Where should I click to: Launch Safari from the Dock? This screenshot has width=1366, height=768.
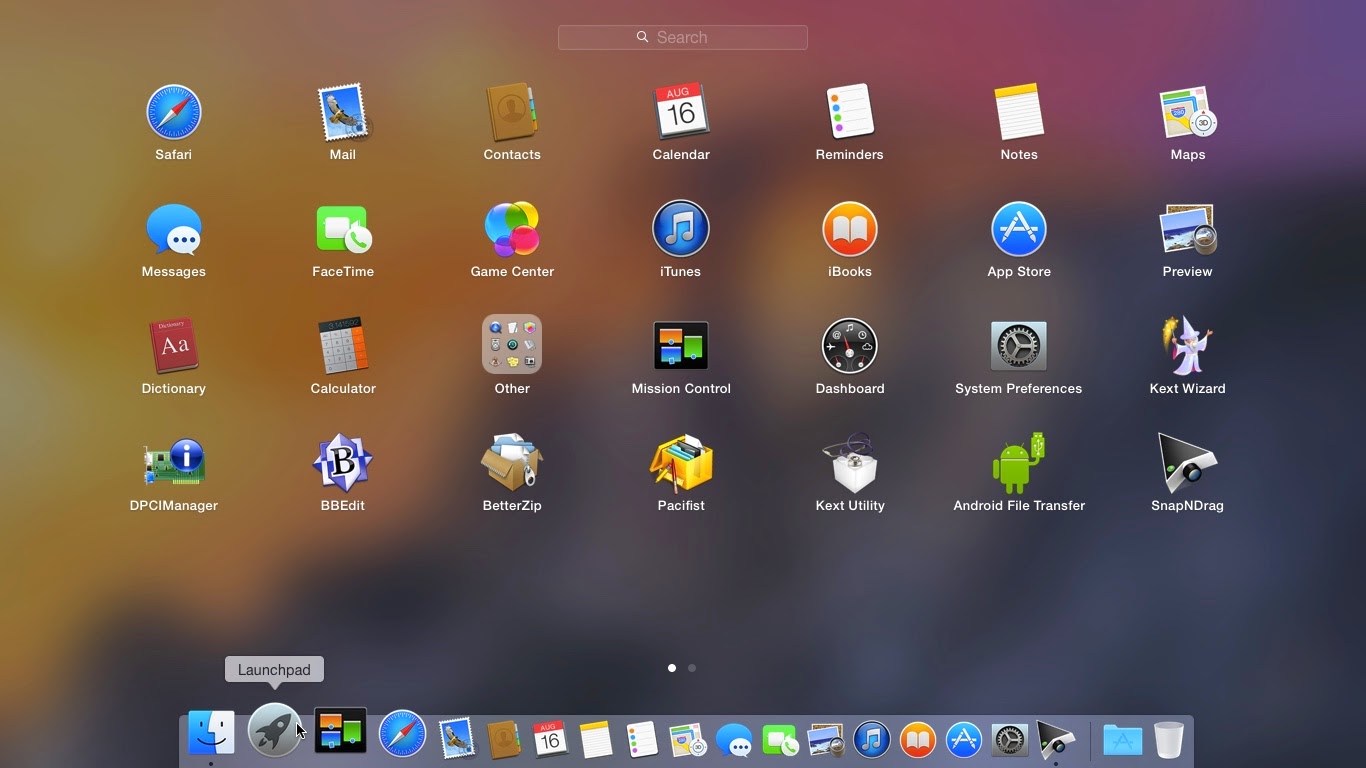[403, 735]
